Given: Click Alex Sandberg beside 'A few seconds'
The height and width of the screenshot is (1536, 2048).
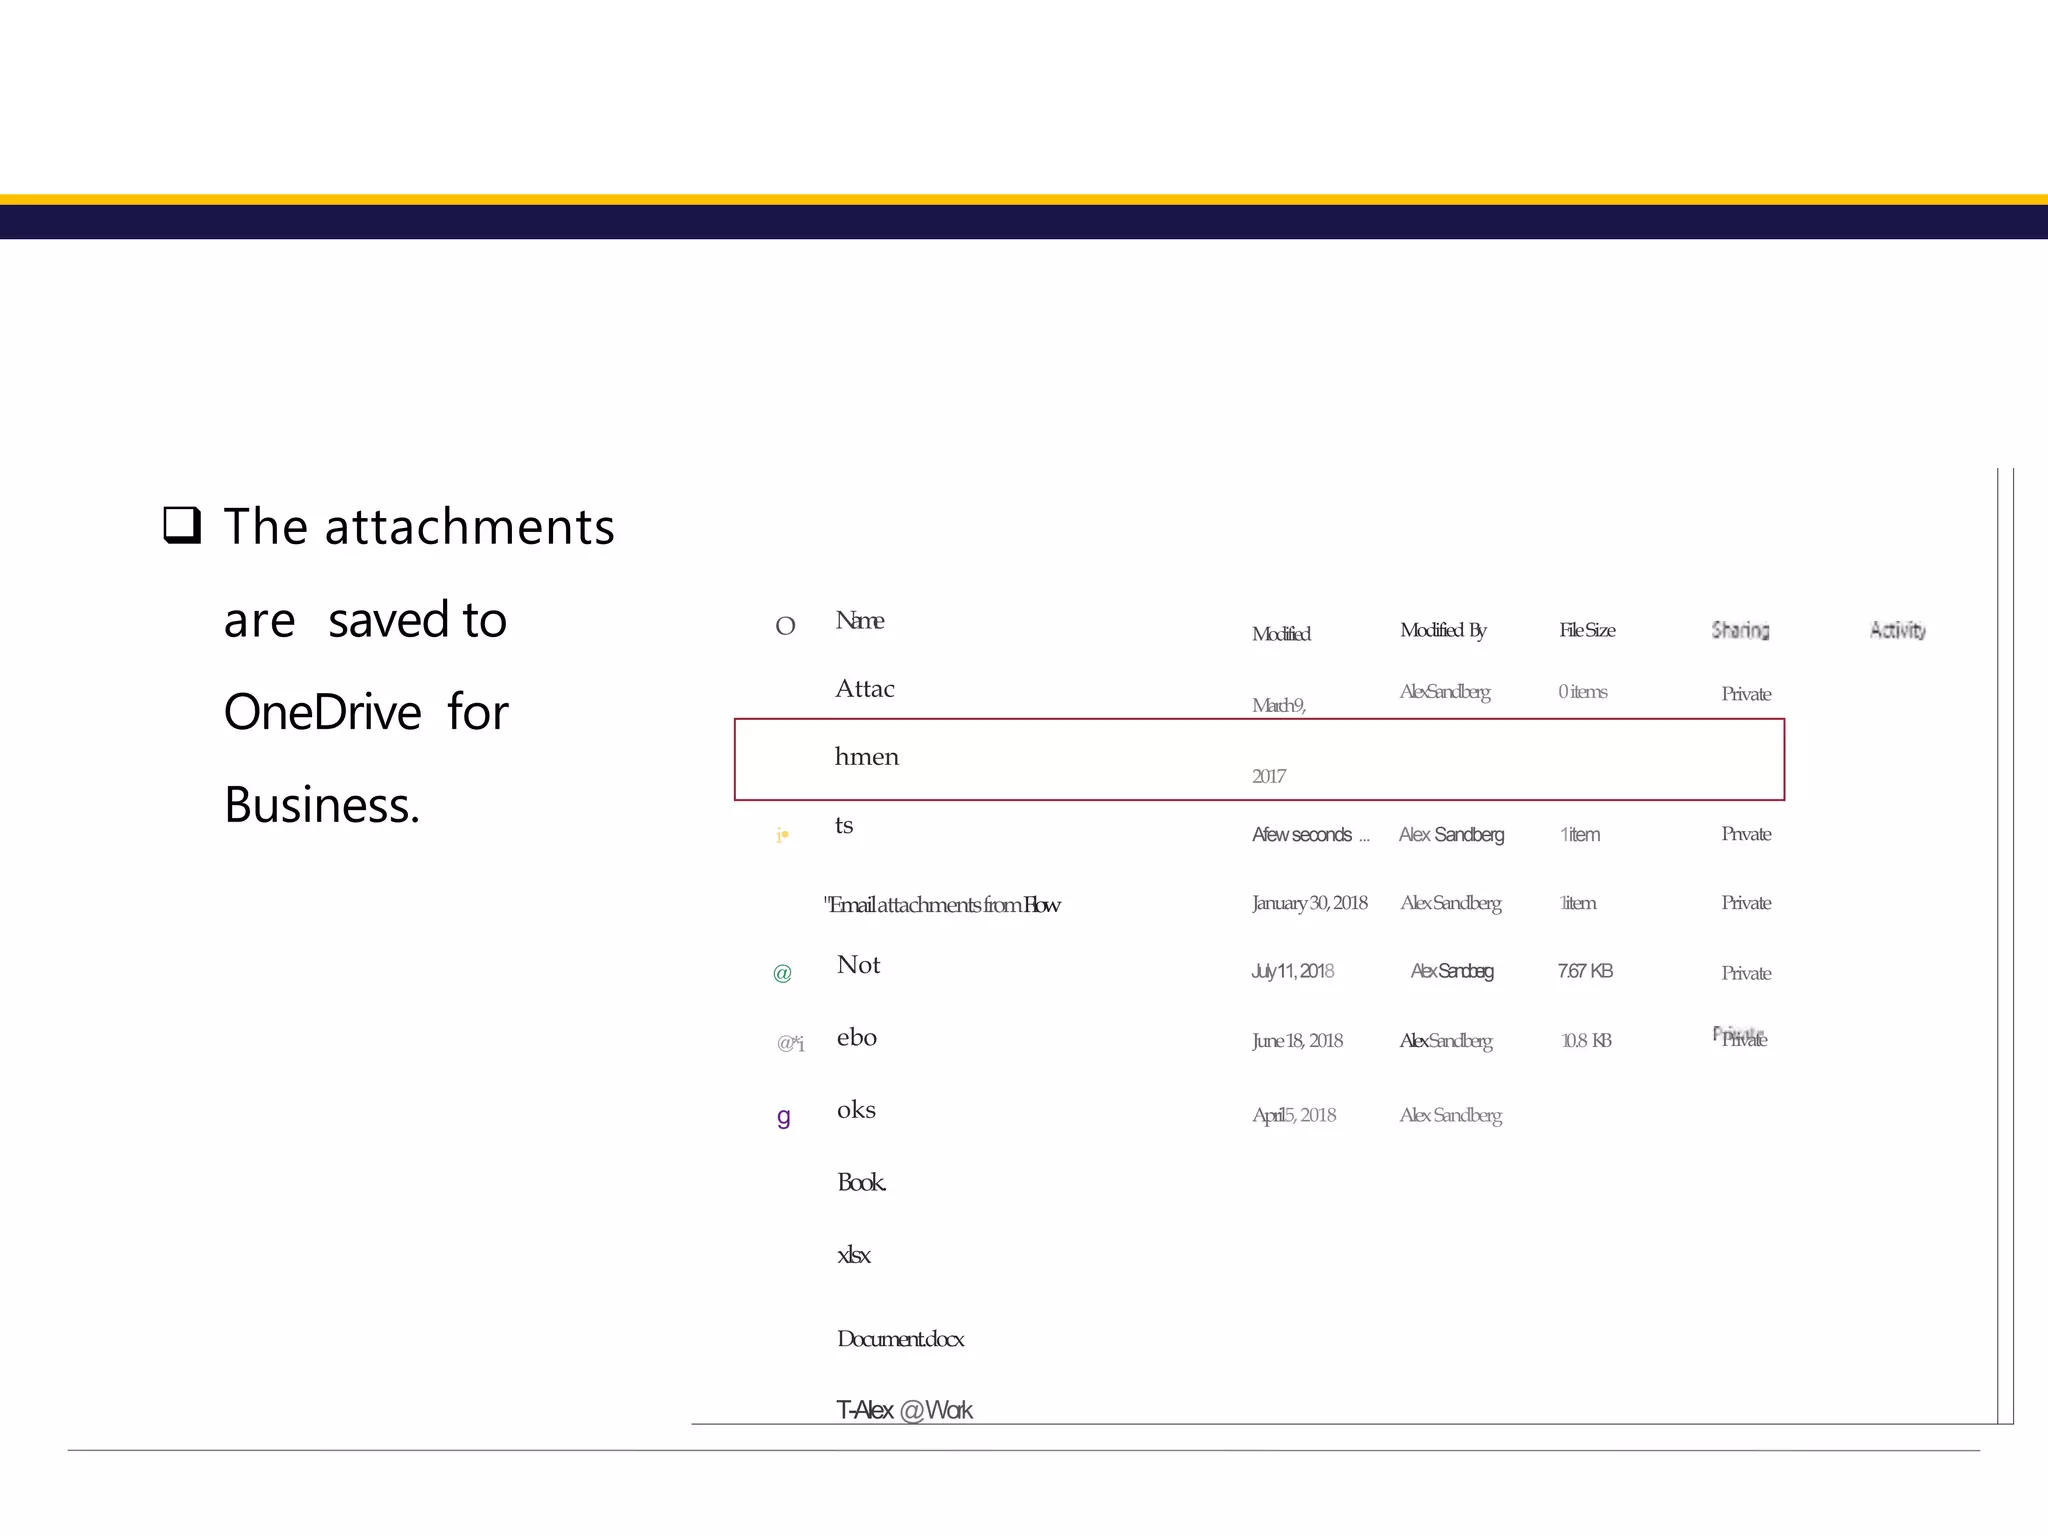Looking at the screenshot, I should point(1451,835).
